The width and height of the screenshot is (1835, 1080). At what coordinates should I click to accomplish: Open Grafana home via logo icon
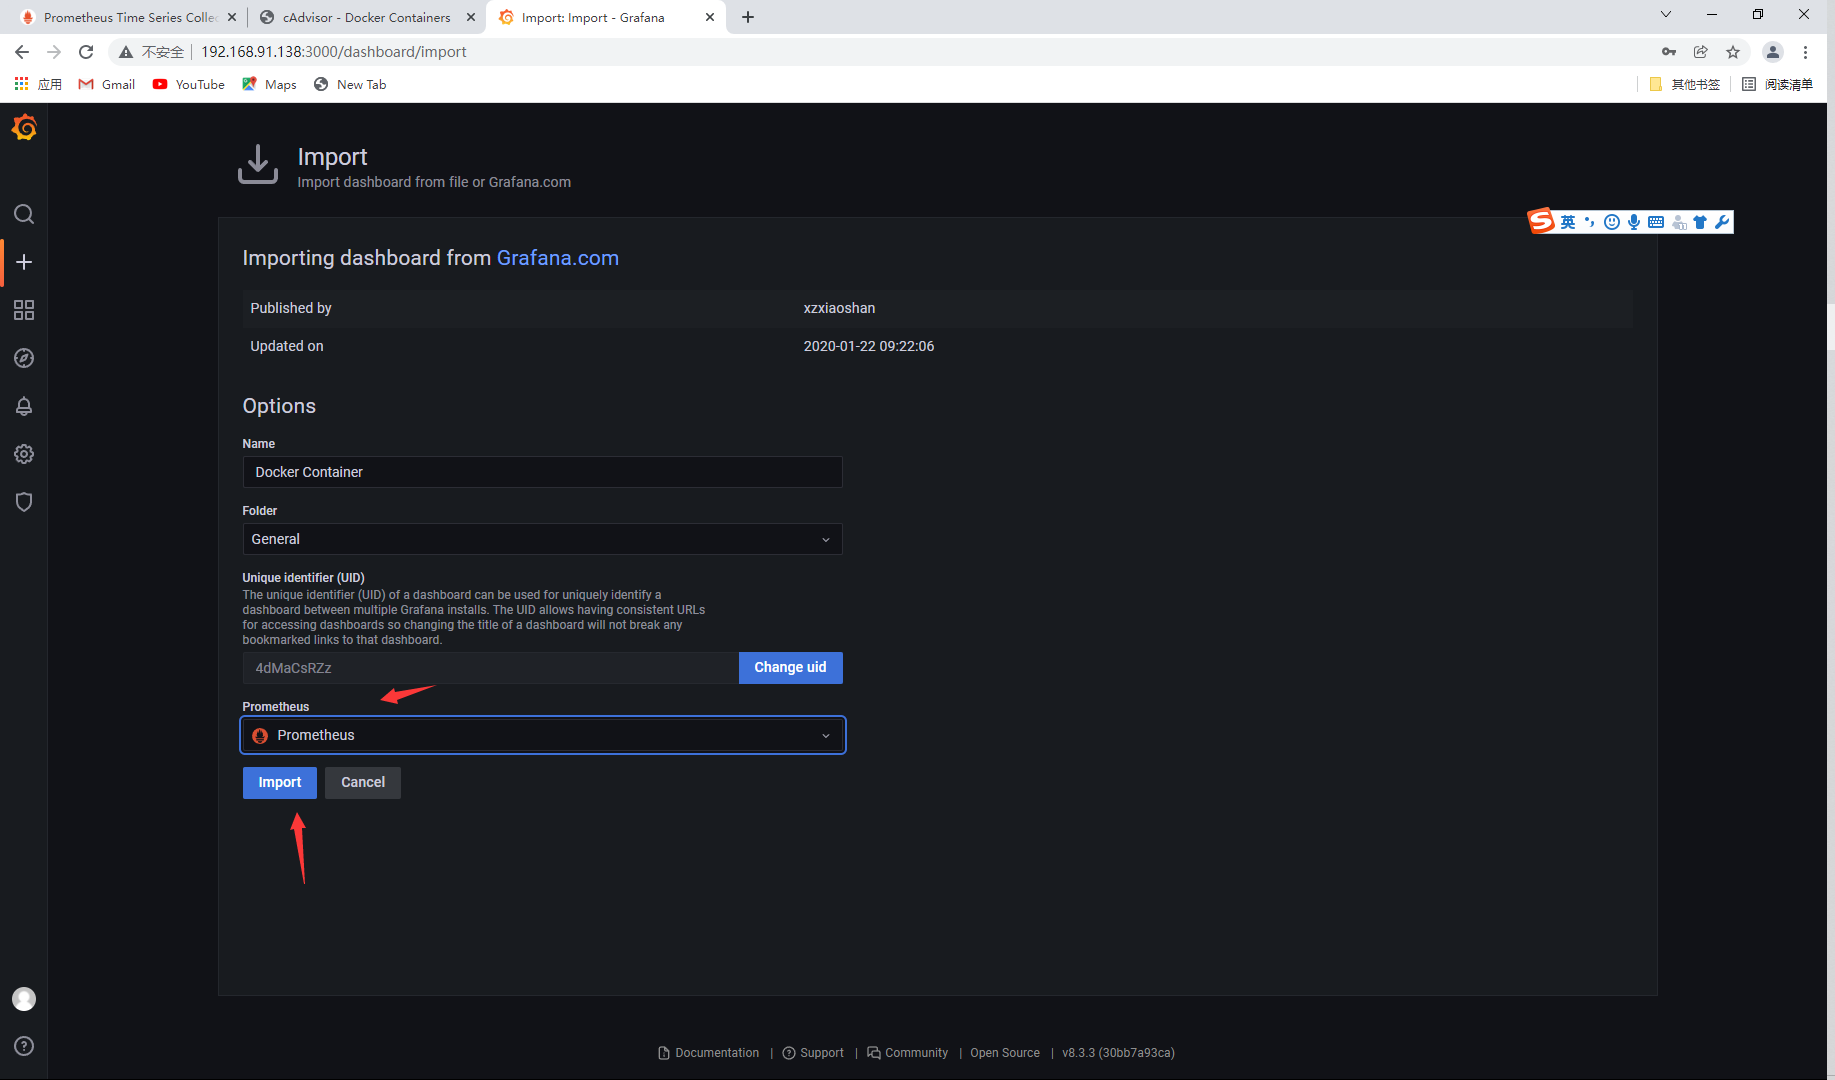[x=24, y=128]
